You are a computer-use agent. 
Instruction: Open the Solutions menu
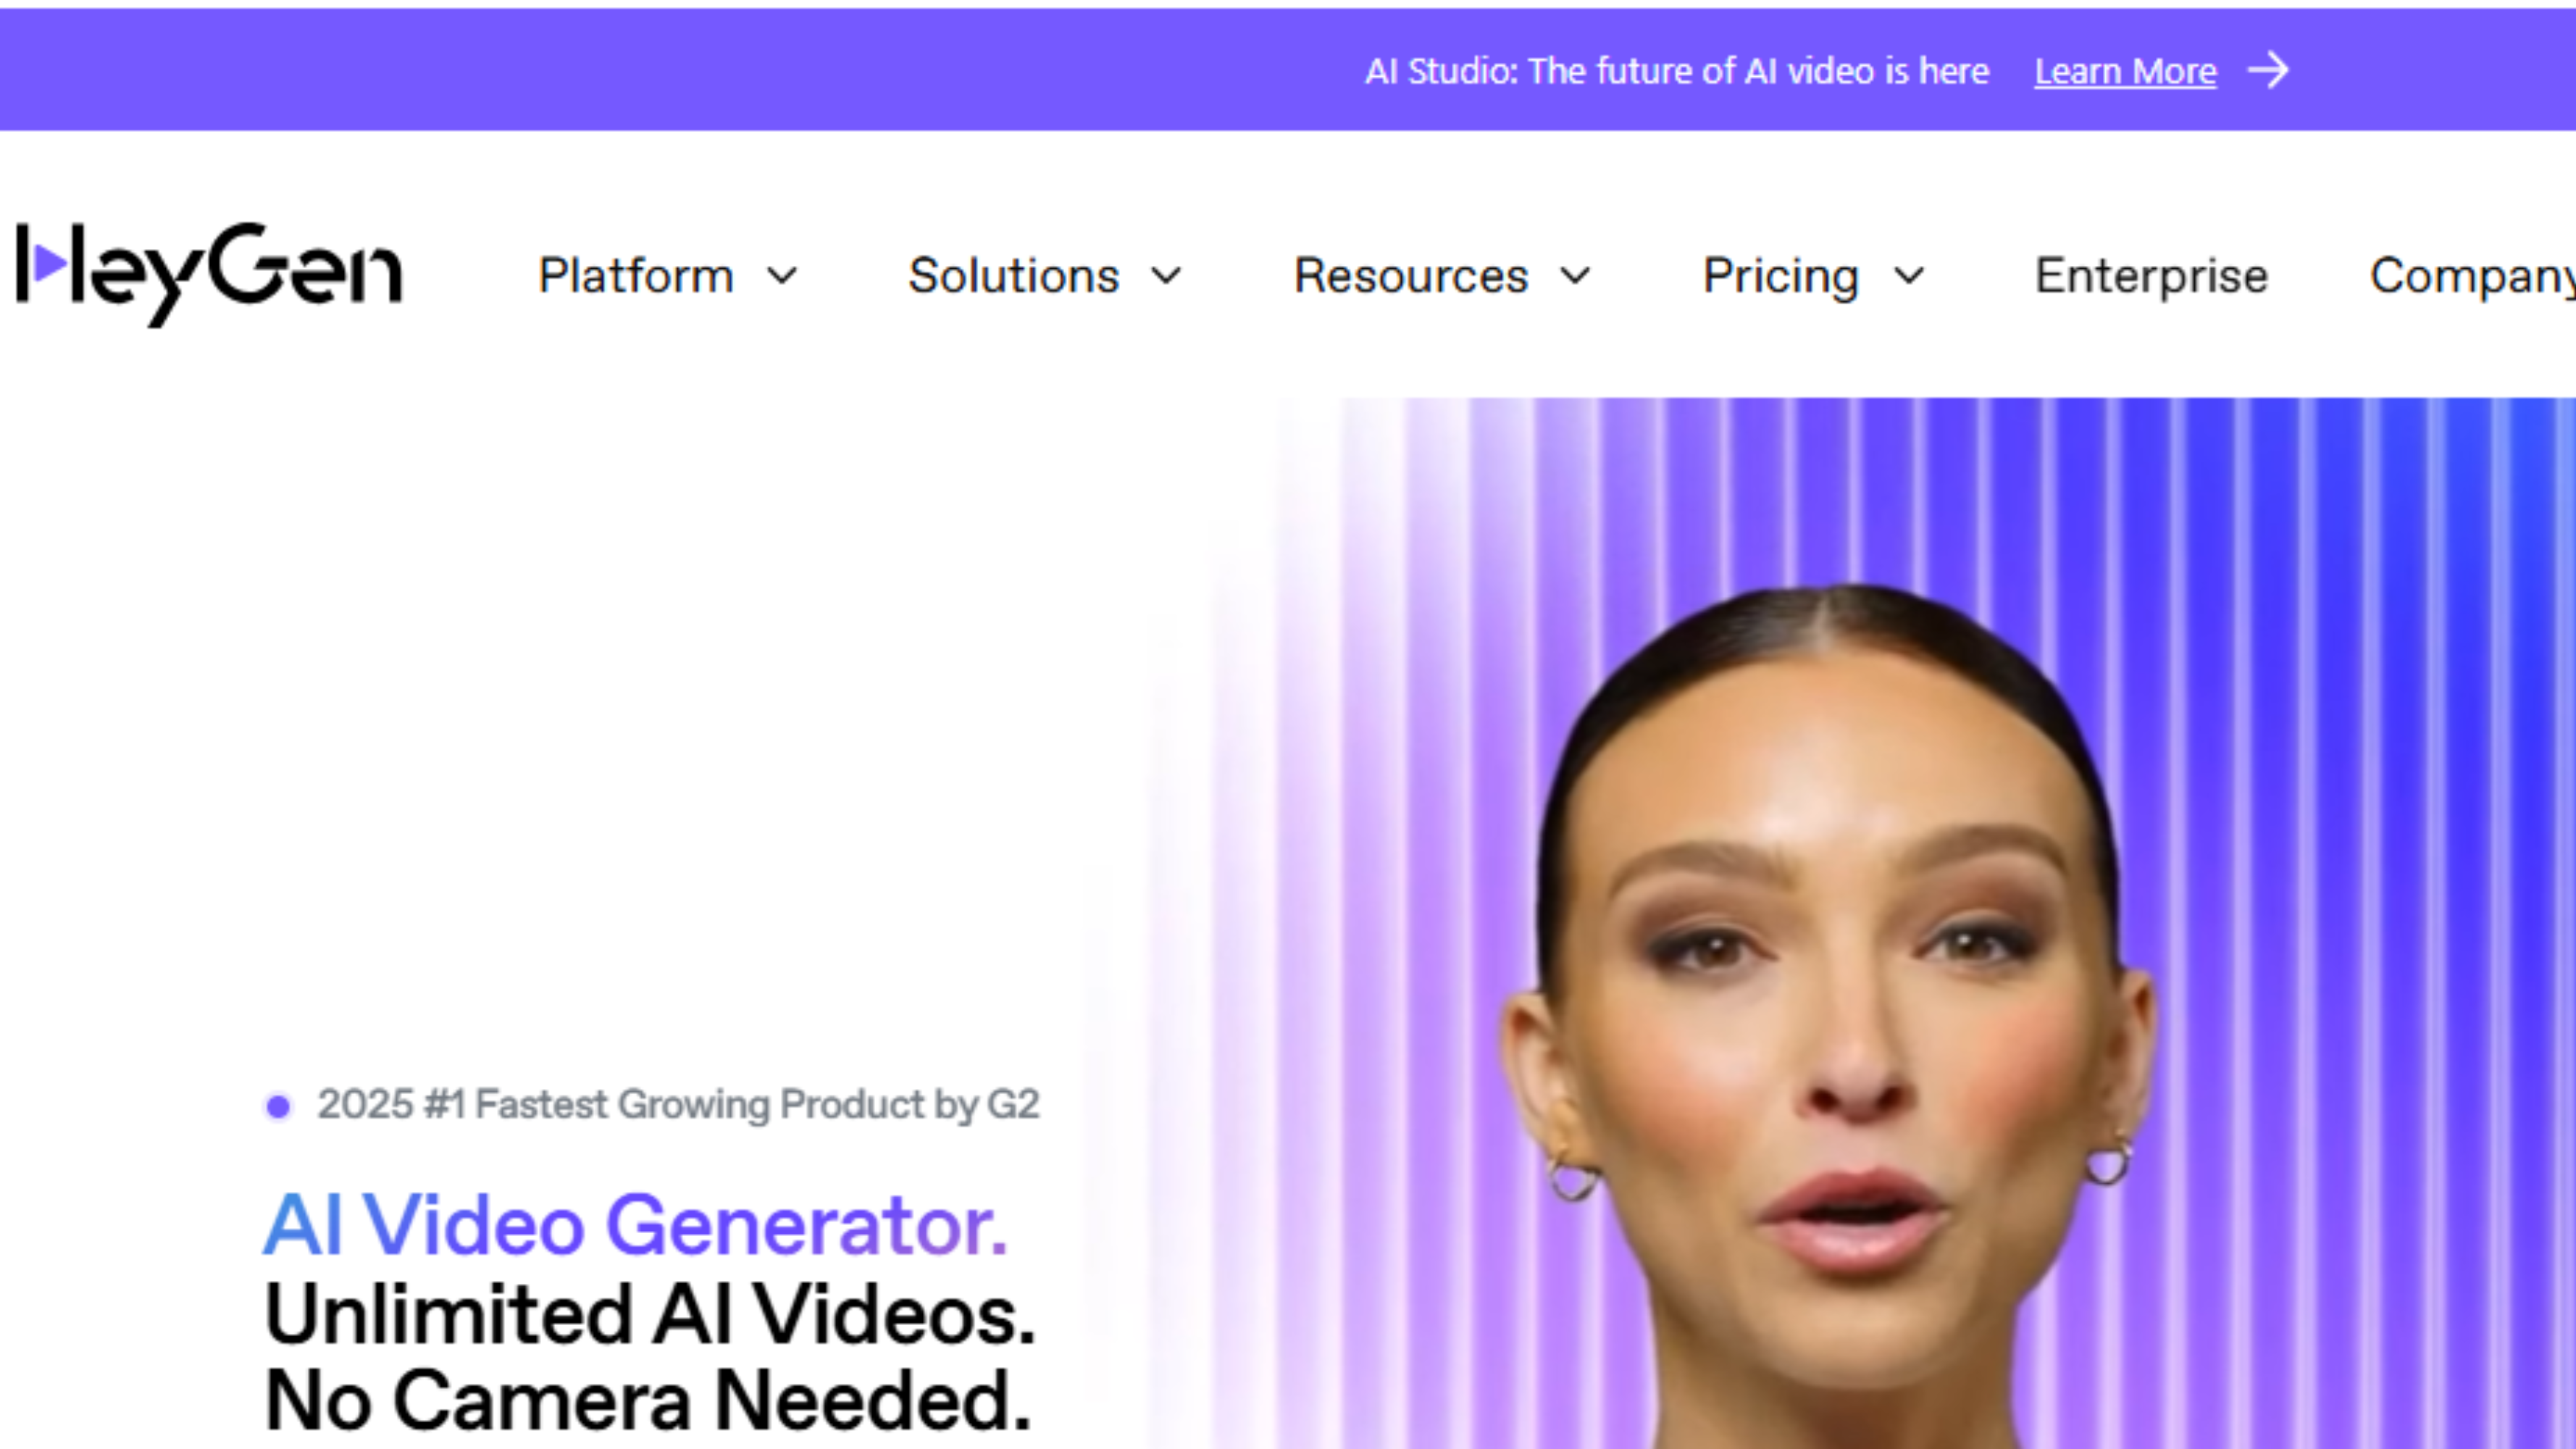(1013, 275)
